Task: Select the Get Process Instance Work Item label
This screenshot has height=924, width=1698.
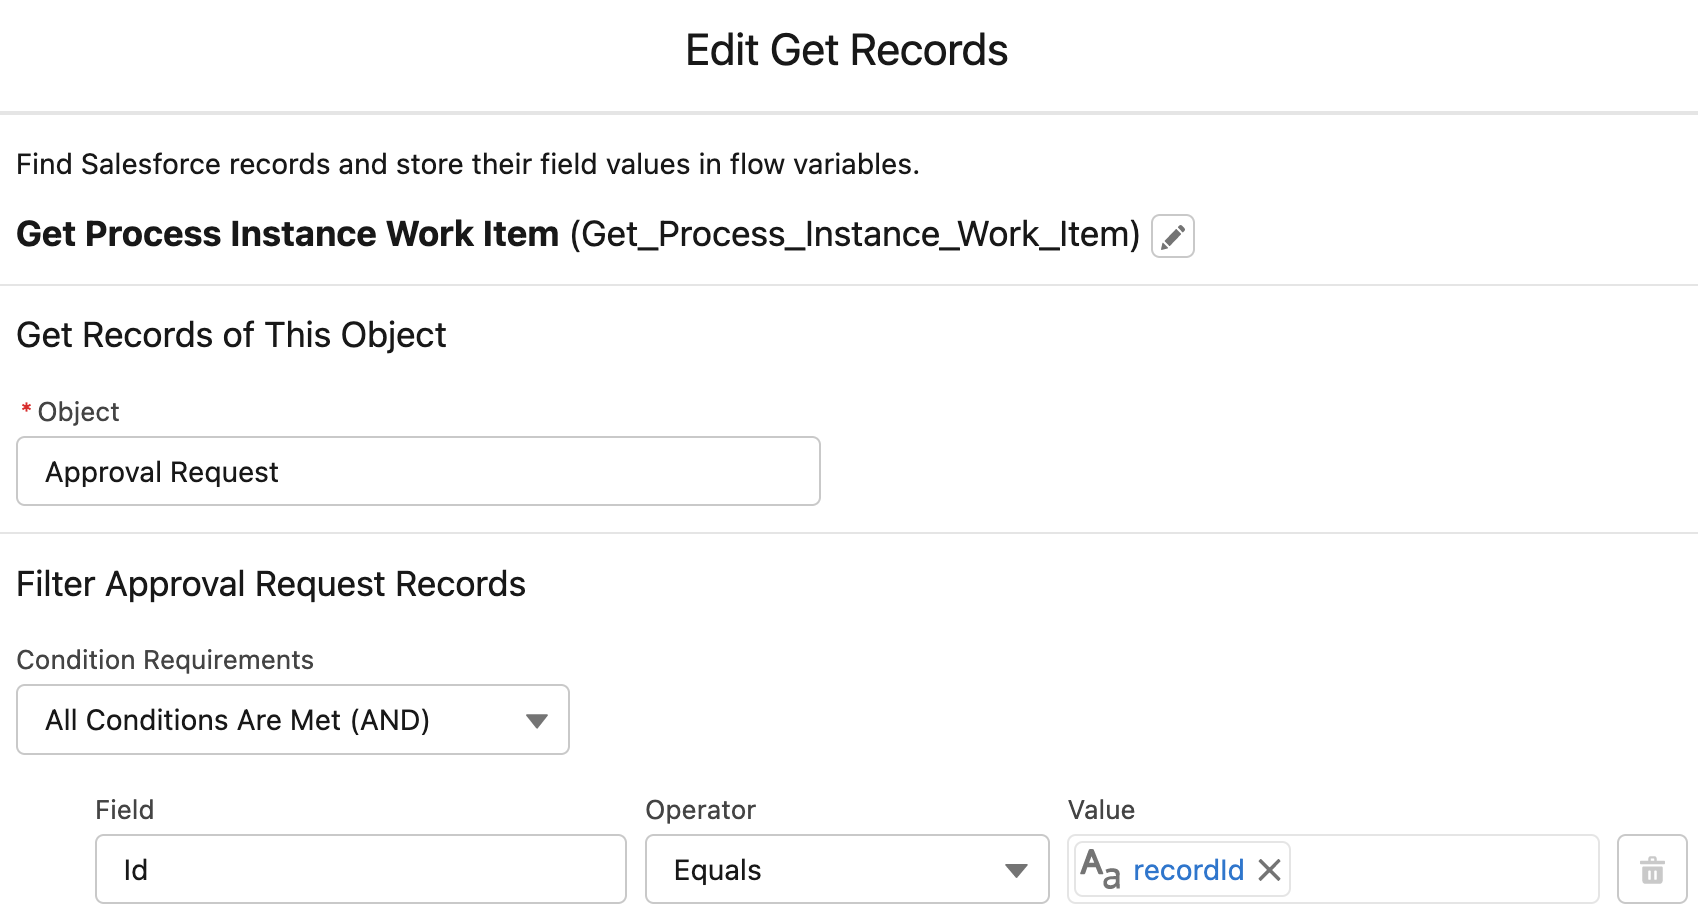Action: (288, 233)
